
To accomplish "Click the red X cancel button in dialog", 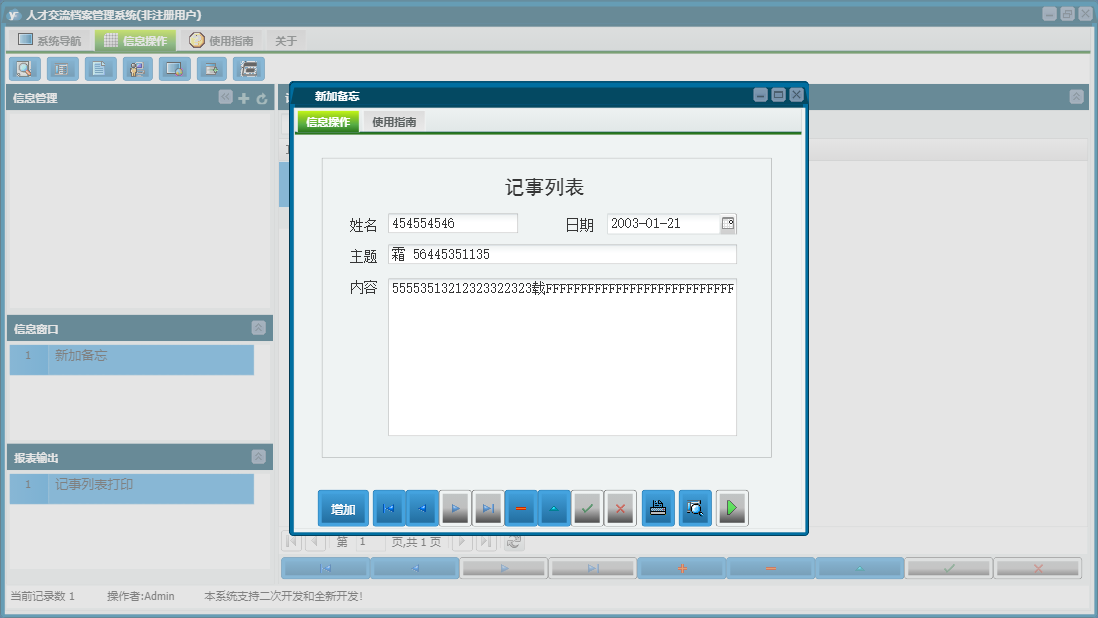I will [x=620, y=509].
